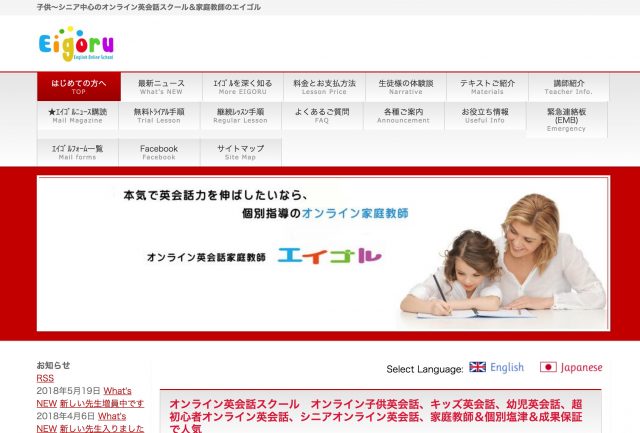Click banner text 本気で英会話力を伸ばしたいなら
Screen dimensions: 640x433
coord(215,195)
